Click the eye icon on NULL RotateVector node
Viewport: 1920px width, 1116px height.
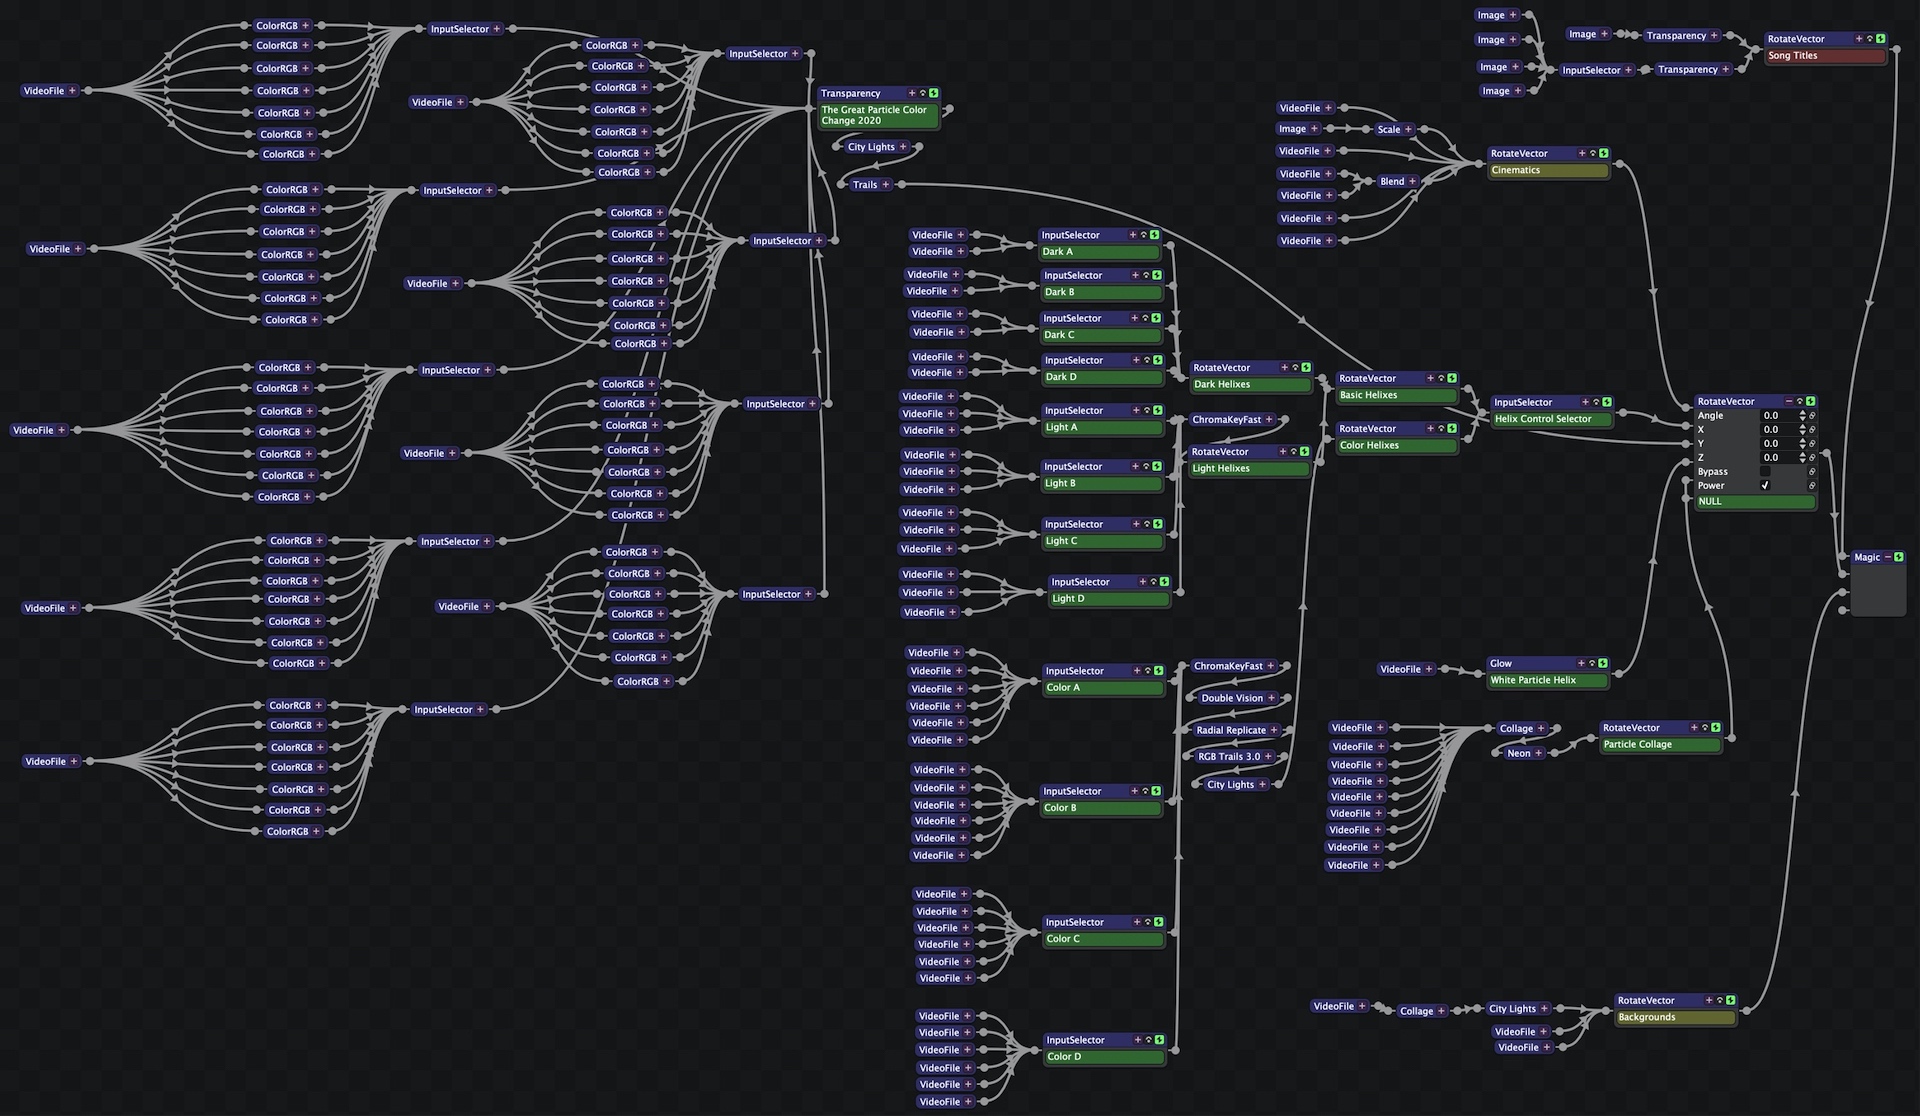pyautogui.click(x=1800, y=401)
